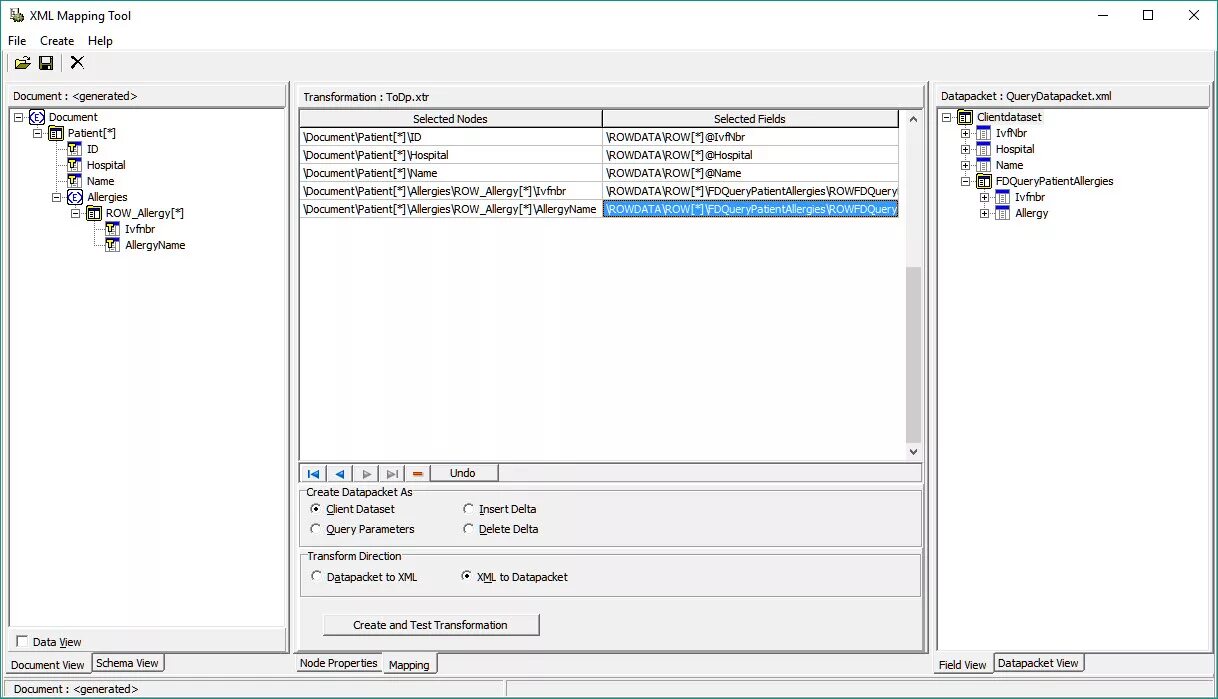
Task: Collapse the ROW_Allergy[*] node
Action: point(76,213)
